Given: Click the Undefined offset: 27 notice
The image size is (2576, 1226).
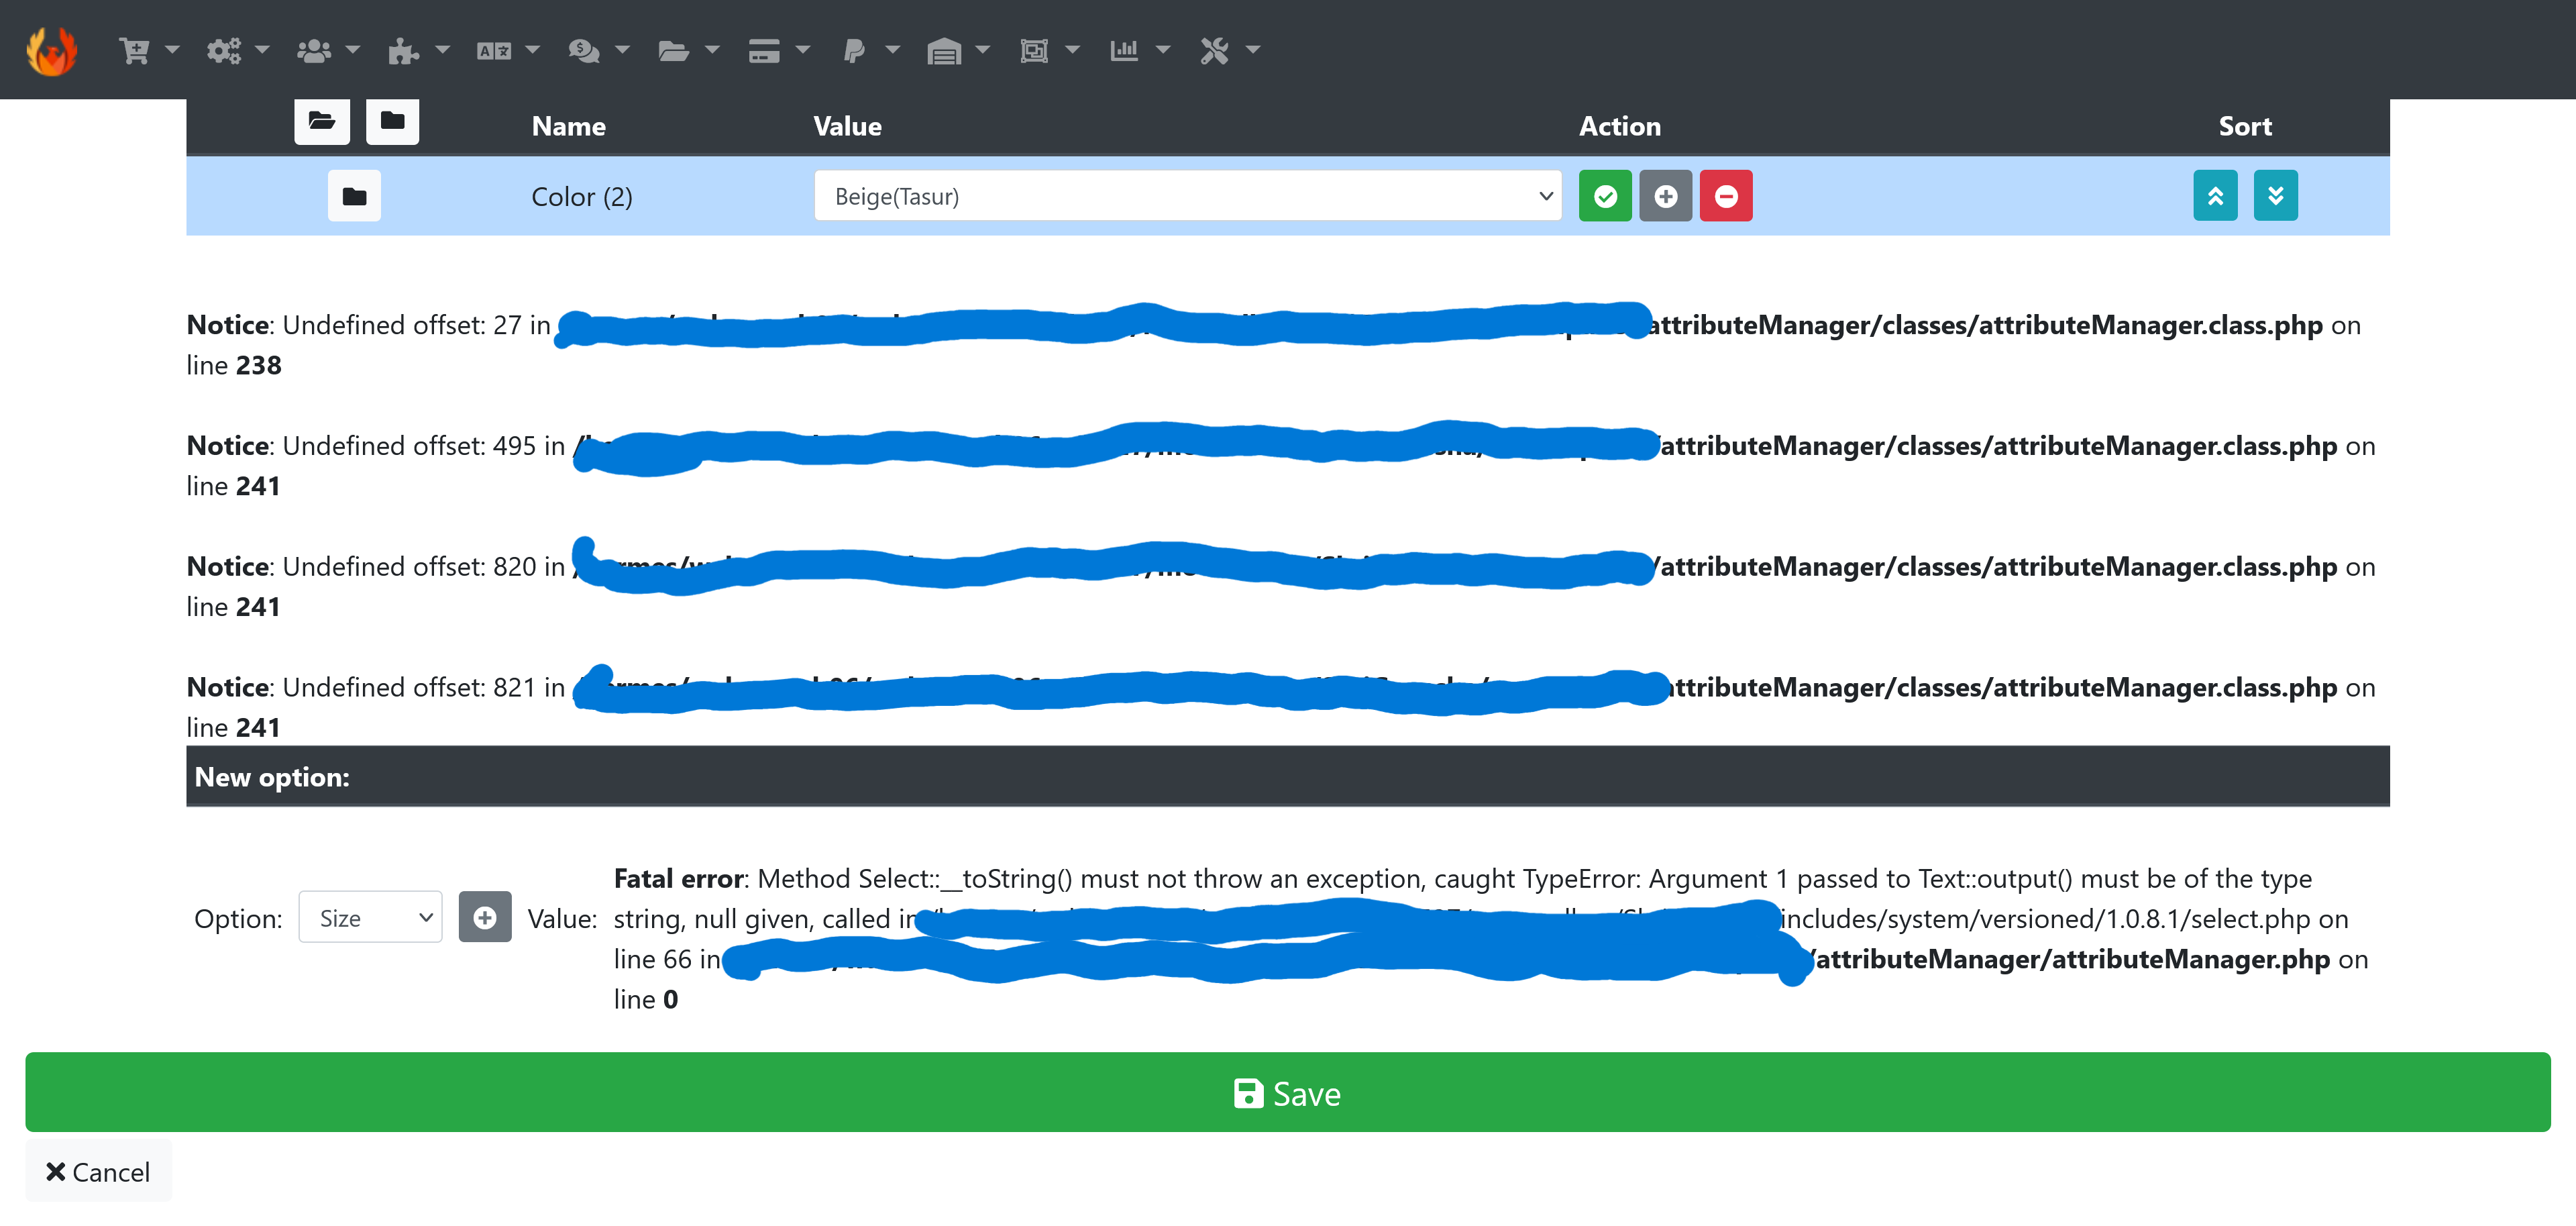Looking at the screenshot, I should [1274, 345].
